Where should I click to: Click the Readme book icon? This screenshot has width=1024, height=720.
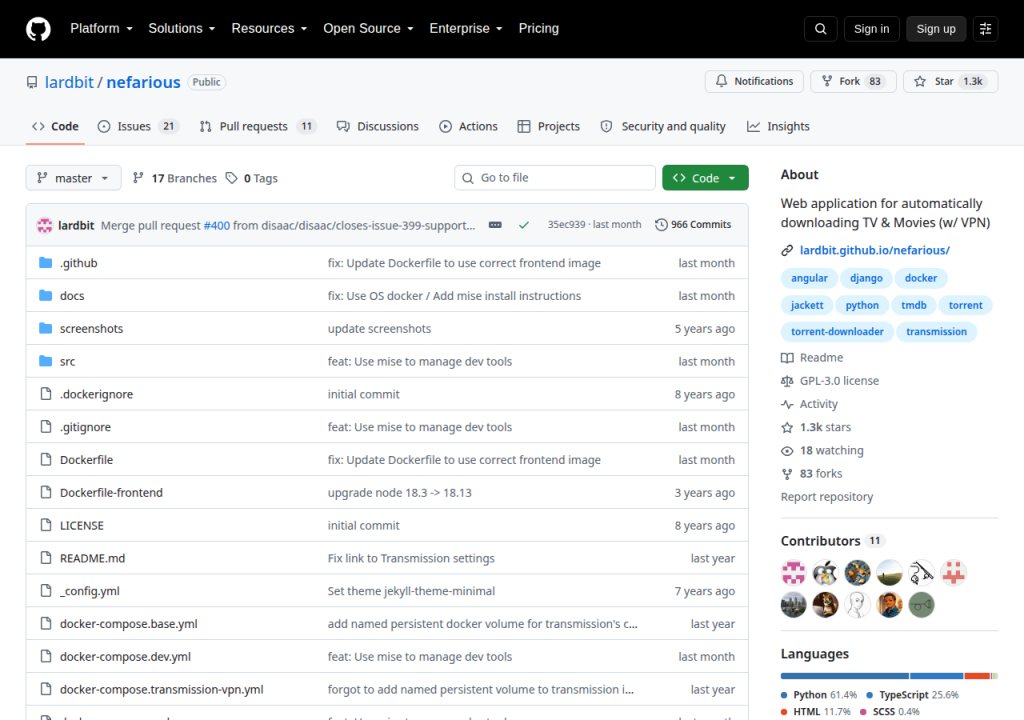point(787,358)
